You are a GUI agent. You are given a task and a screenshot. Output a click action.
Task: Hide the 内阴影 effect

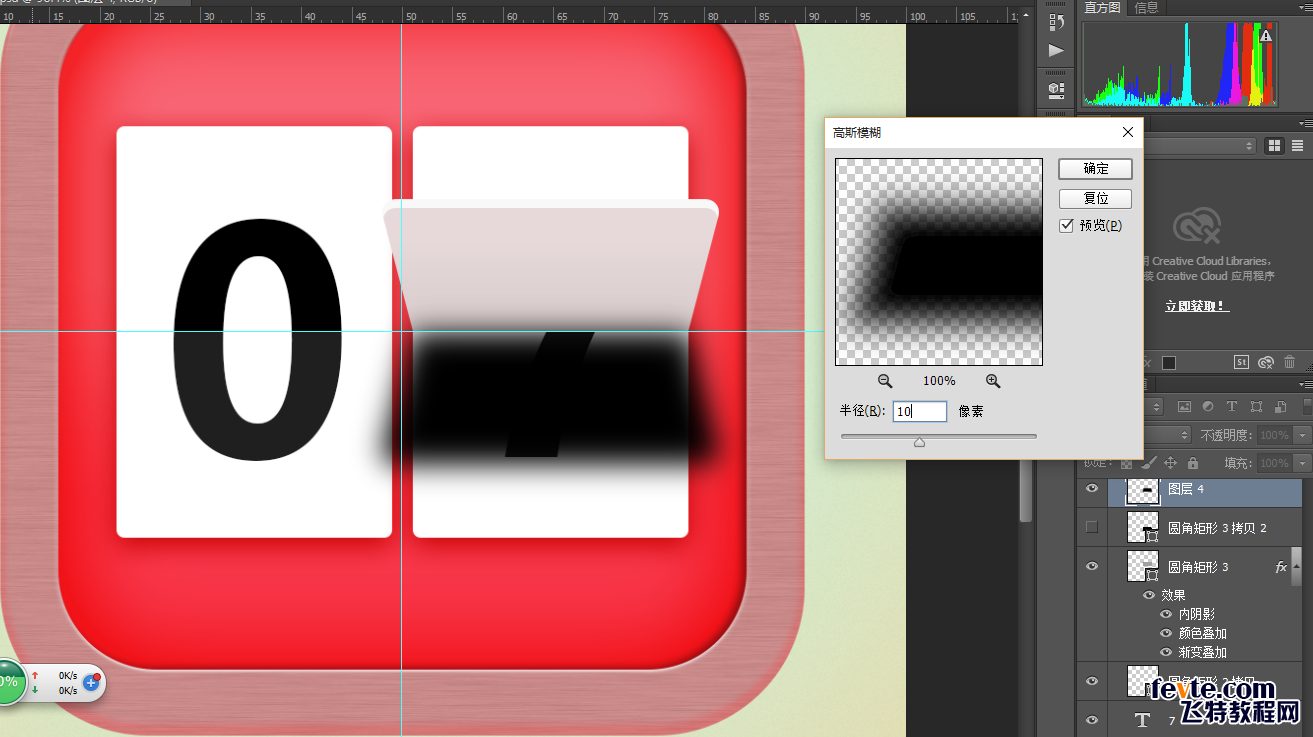(x=1166, y=614)
